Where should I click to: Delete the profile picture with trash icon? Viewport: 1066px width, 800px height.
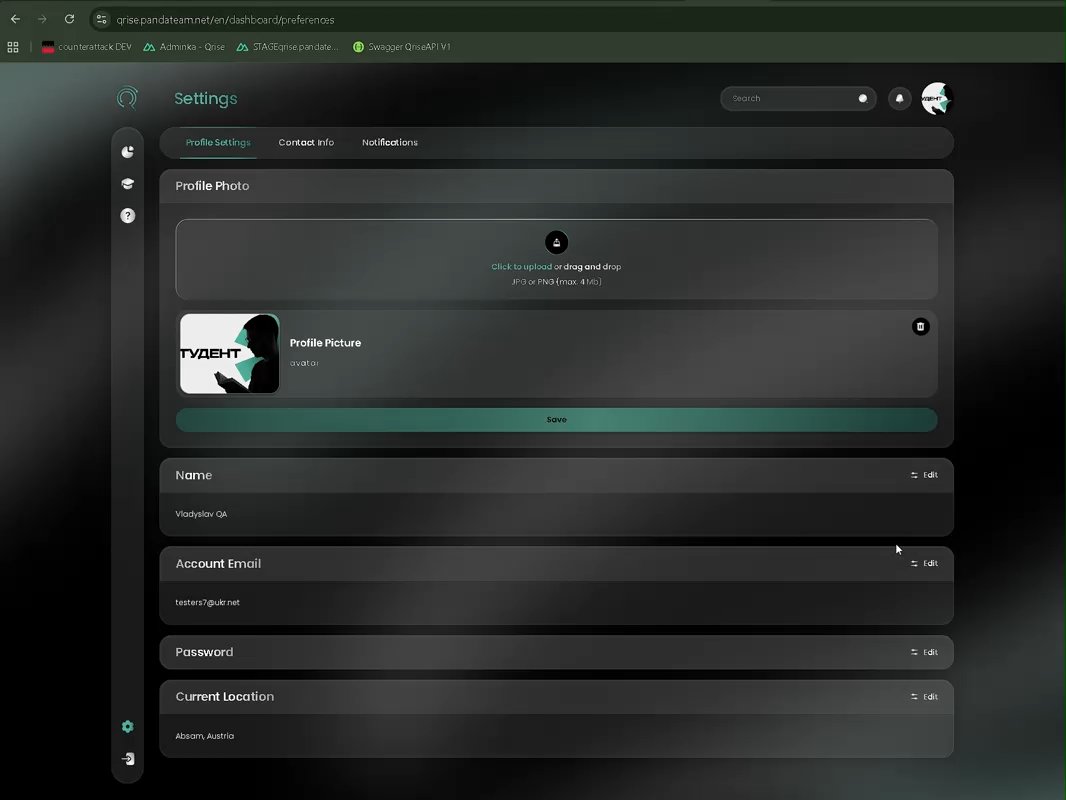coord(921,327)
